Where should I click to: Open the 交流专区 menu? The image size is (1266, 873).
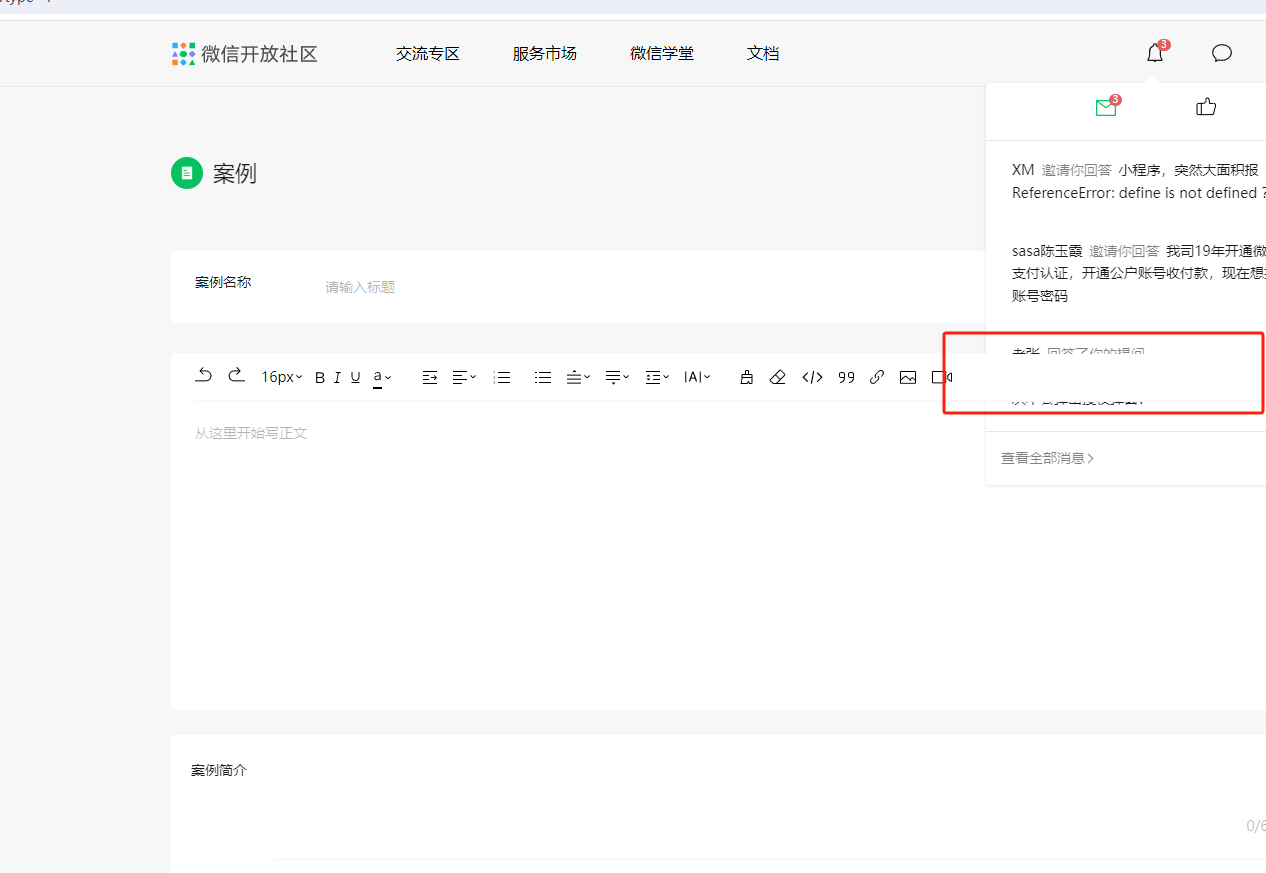coord(427,54)
